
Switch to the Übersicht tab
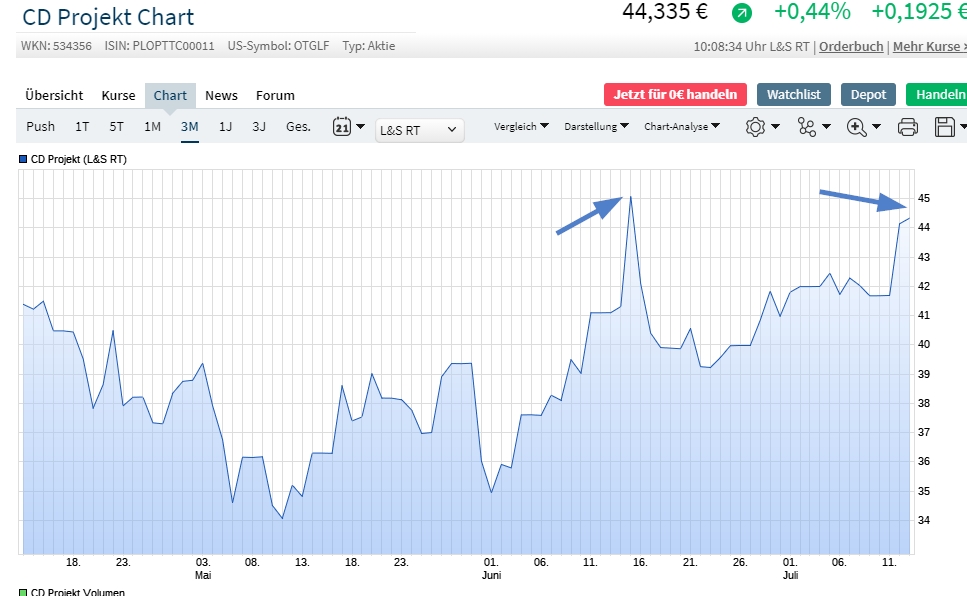pos(54,96)
